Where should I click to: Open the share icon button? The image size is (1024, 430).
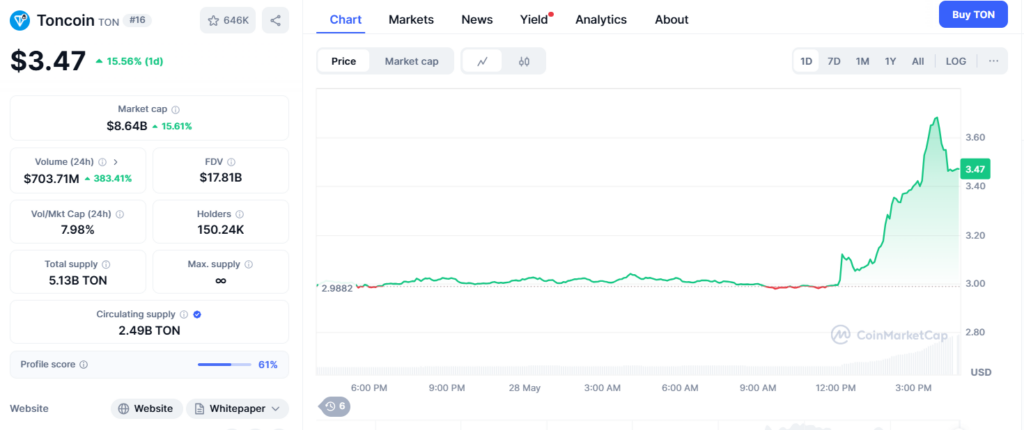pos(276,20)
